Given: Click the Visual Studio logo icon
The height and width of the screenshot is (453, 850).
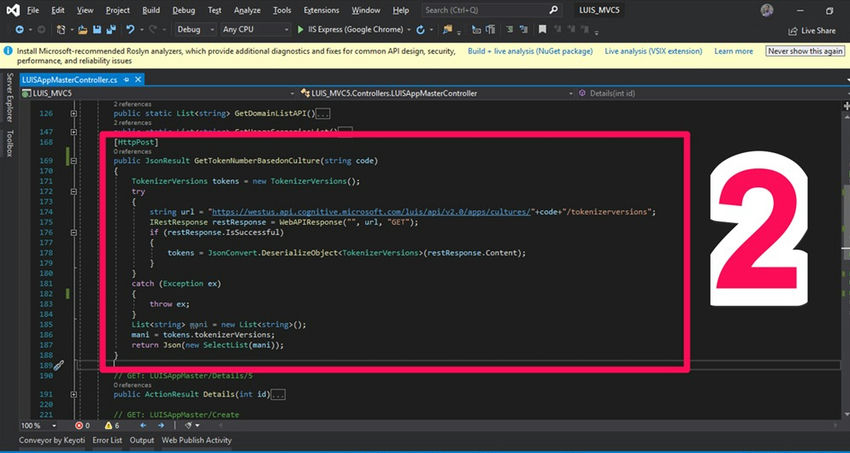Looking at the screenshot, I should click(11, 10).
